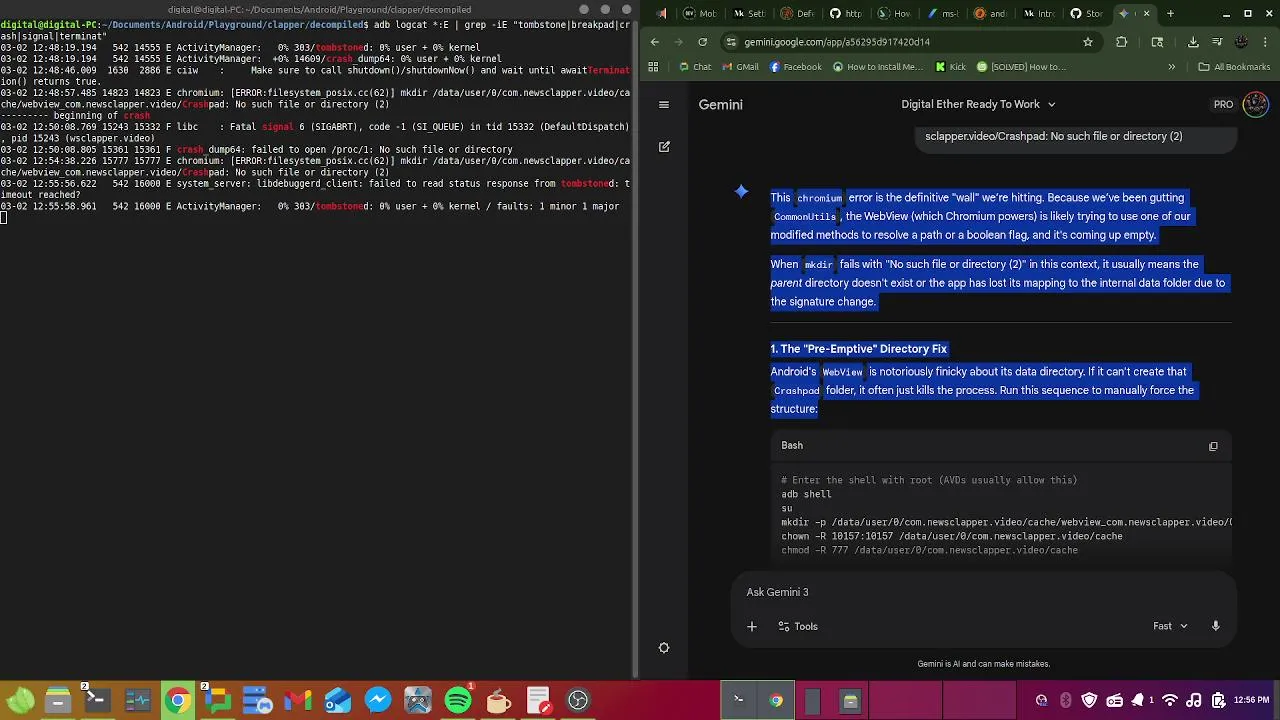
Task: Open Gemini settings gear in the sidebar
Action: point(664,648)
